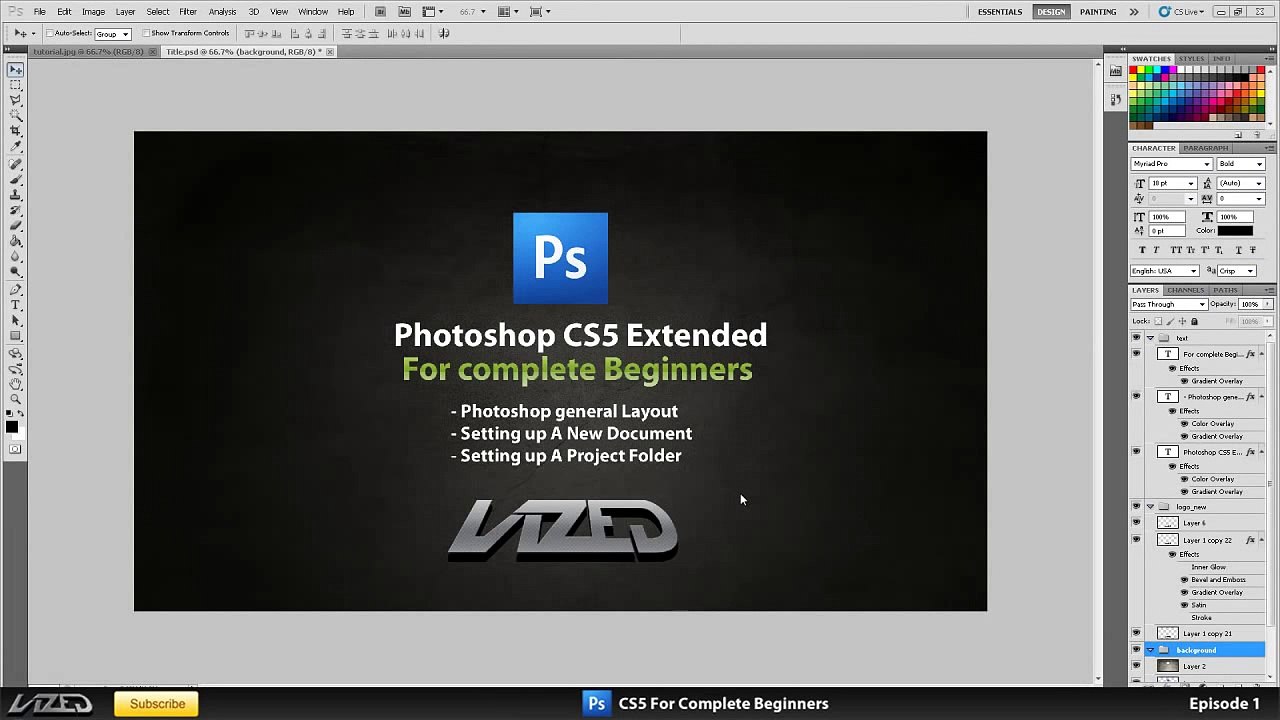Image resolution: width=1280 pixels, height=720 pixels.
Task: Apply Underline in Character panel
Action: coord(1239,250)
